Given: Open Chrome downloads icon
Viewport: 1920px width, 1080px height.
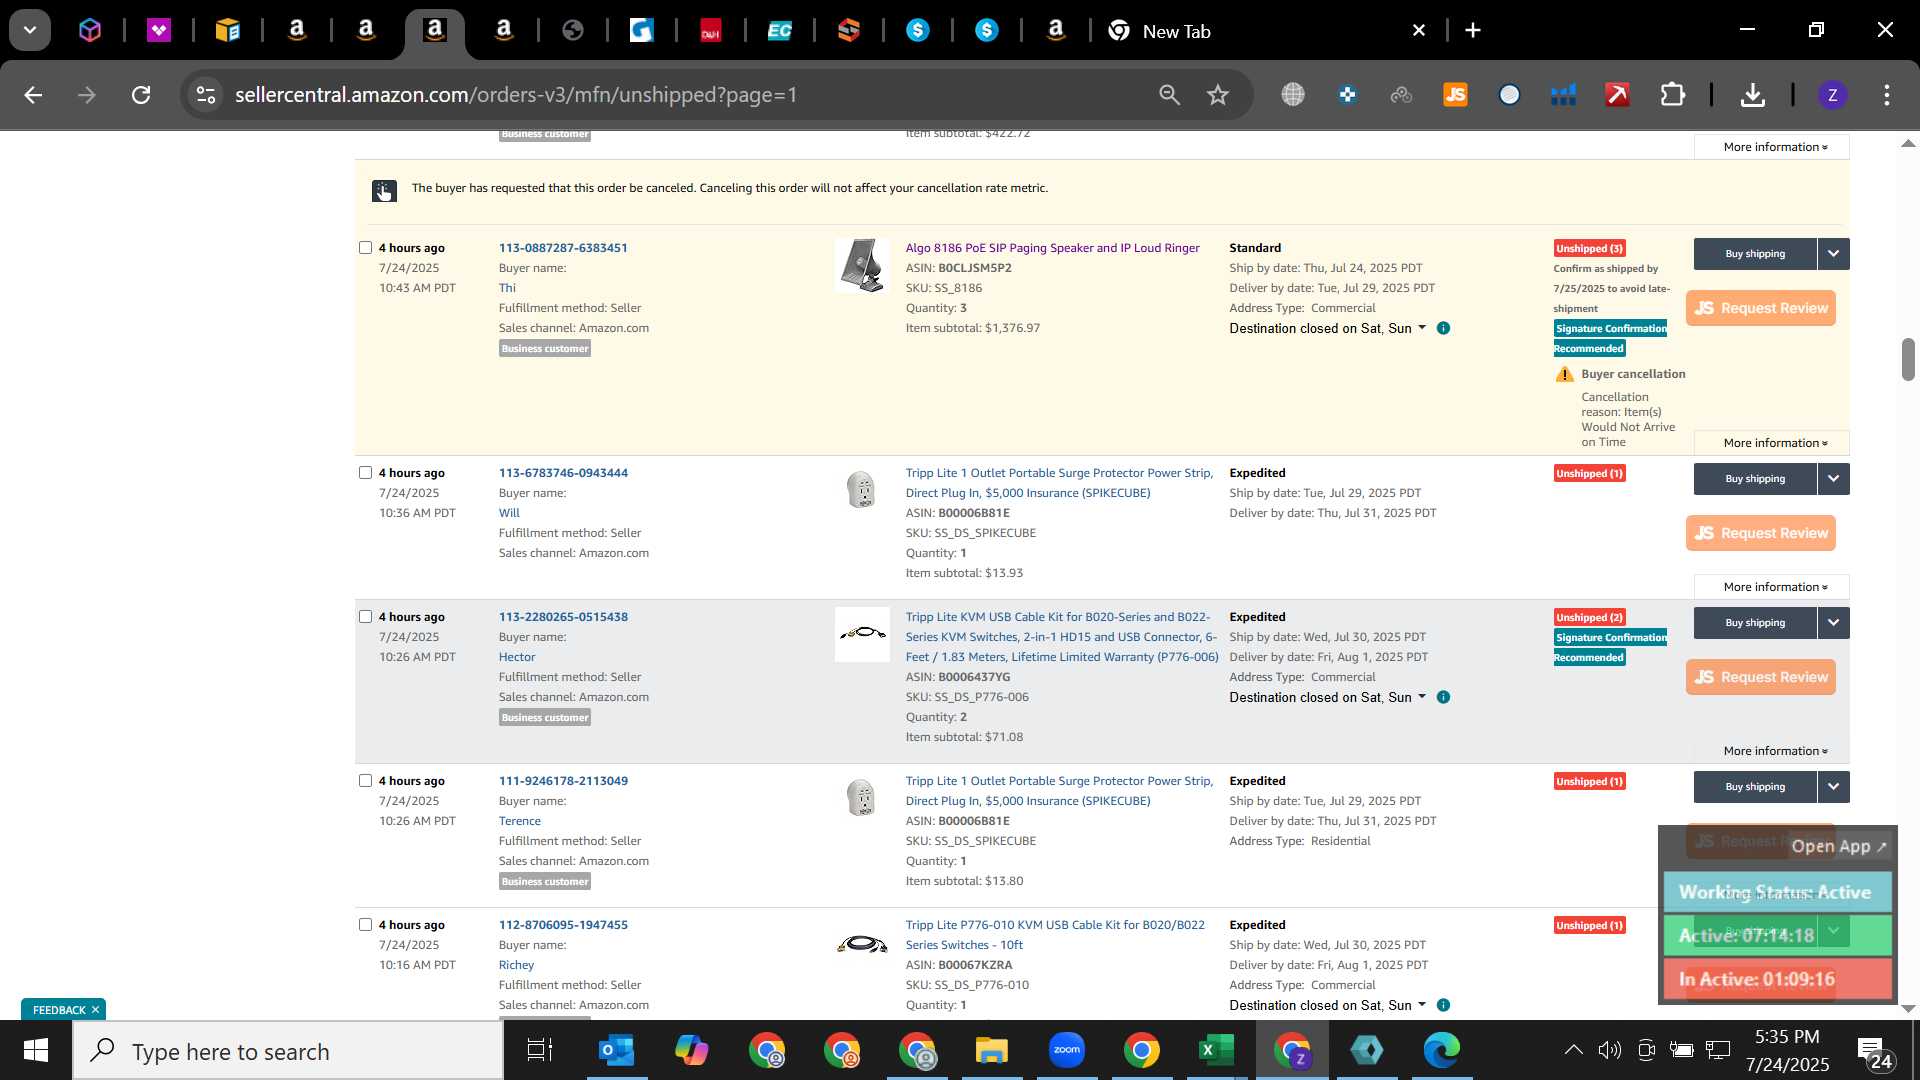Looking at the screenshot, I should click(1752, 95).
